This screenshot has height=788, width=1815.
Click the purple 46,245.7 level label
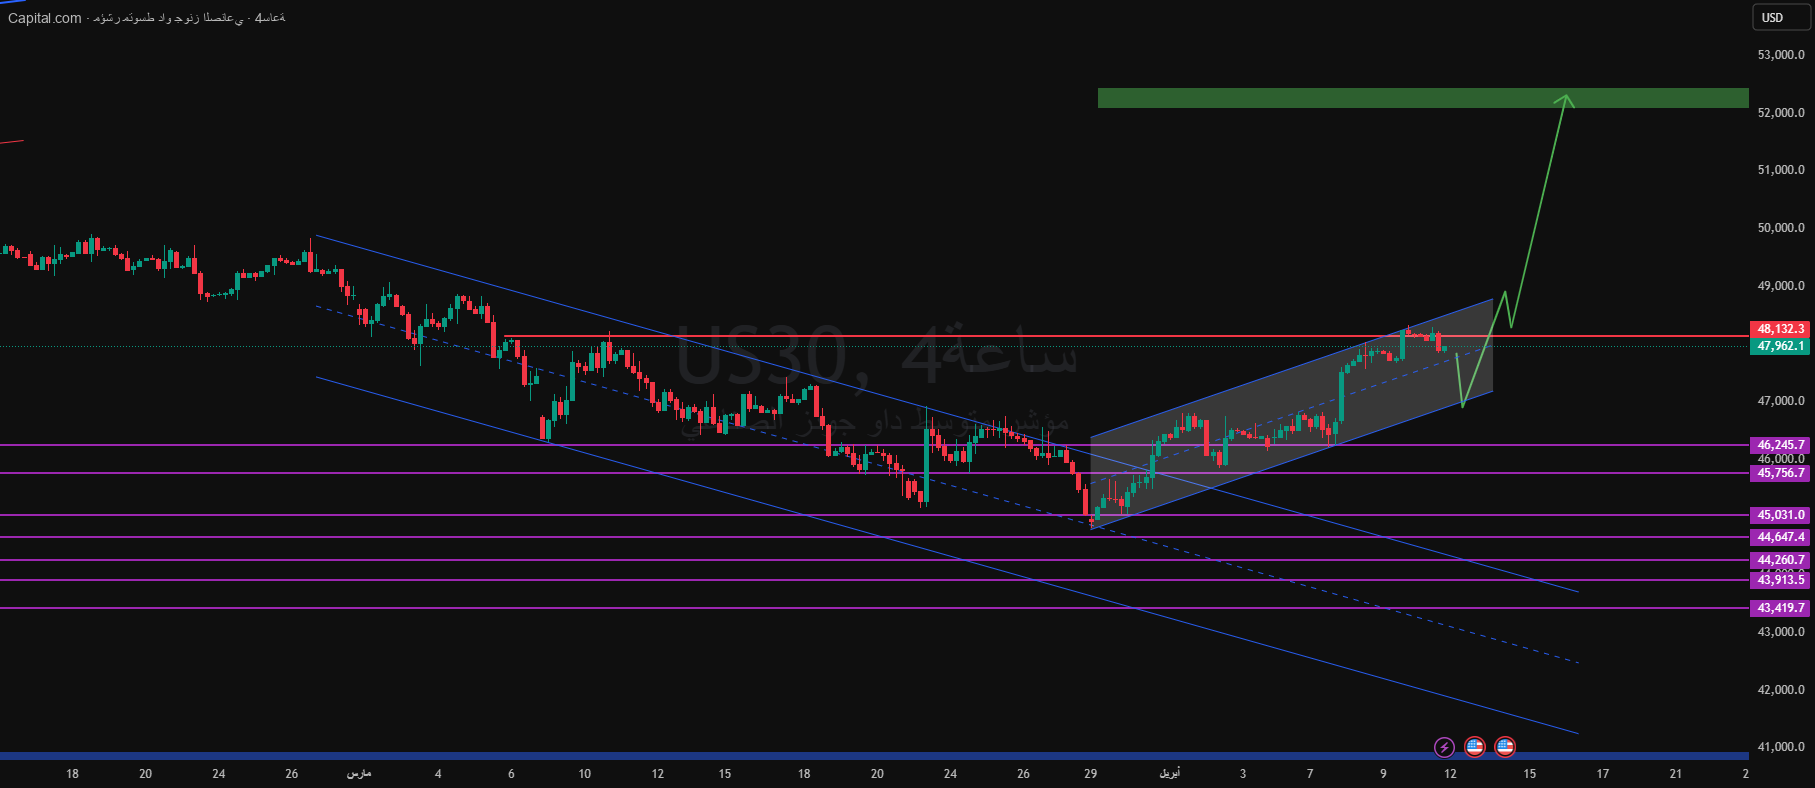pyautogui.click(x=1780, y=445)
